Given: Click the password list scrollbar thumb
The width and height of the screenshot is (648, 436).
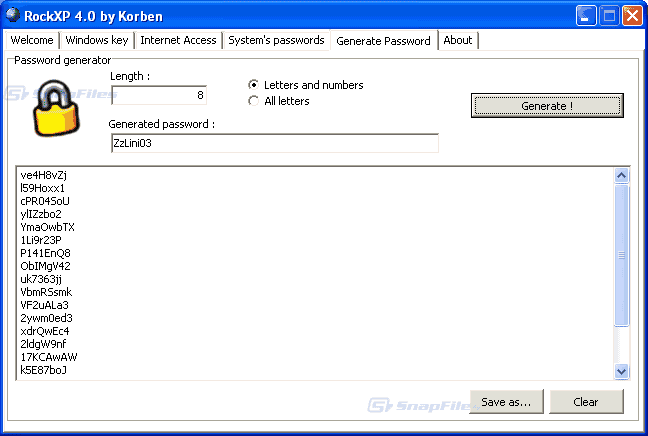Looking at the screenshot, I should [x=621, y=255].
